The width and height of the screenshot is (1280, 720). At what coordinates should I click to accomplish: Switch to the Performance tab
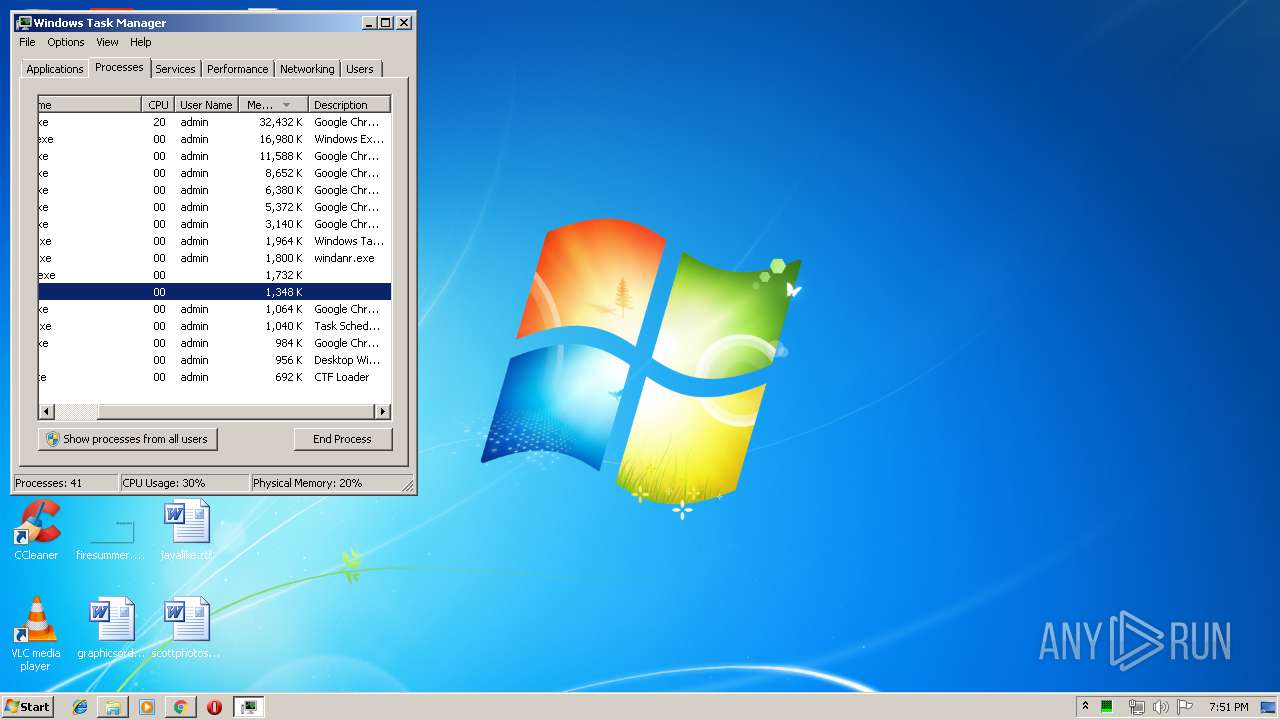[238, 69]
